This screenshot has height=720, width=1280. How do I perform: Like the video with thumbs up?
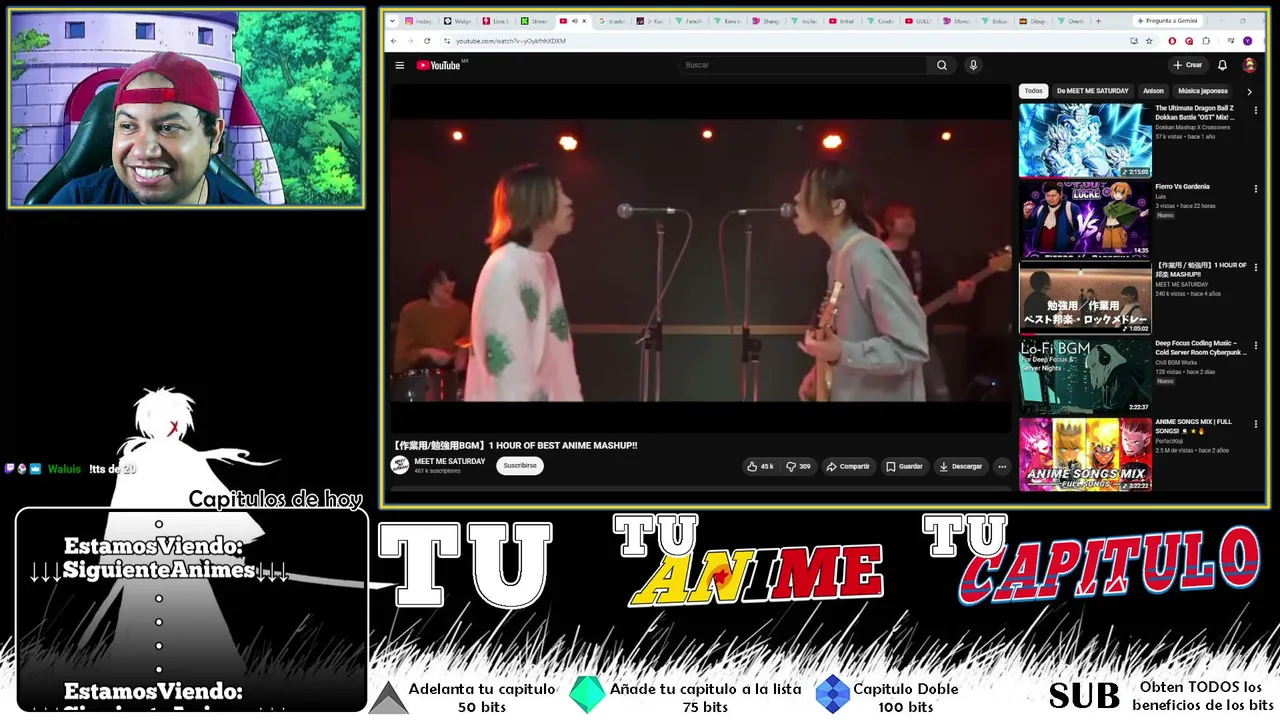761,466
